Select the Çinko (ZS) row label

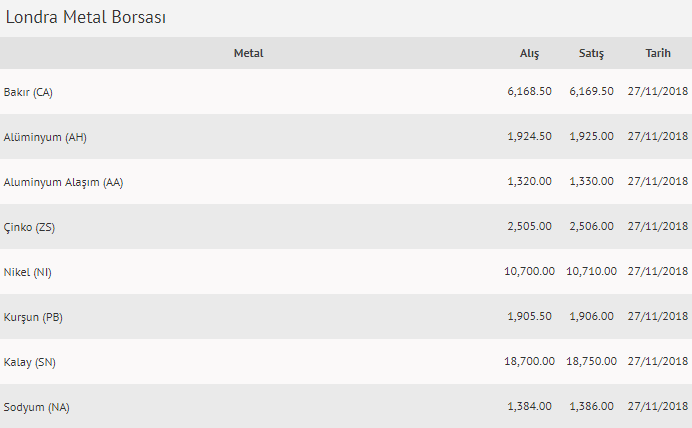coord(29,227)
